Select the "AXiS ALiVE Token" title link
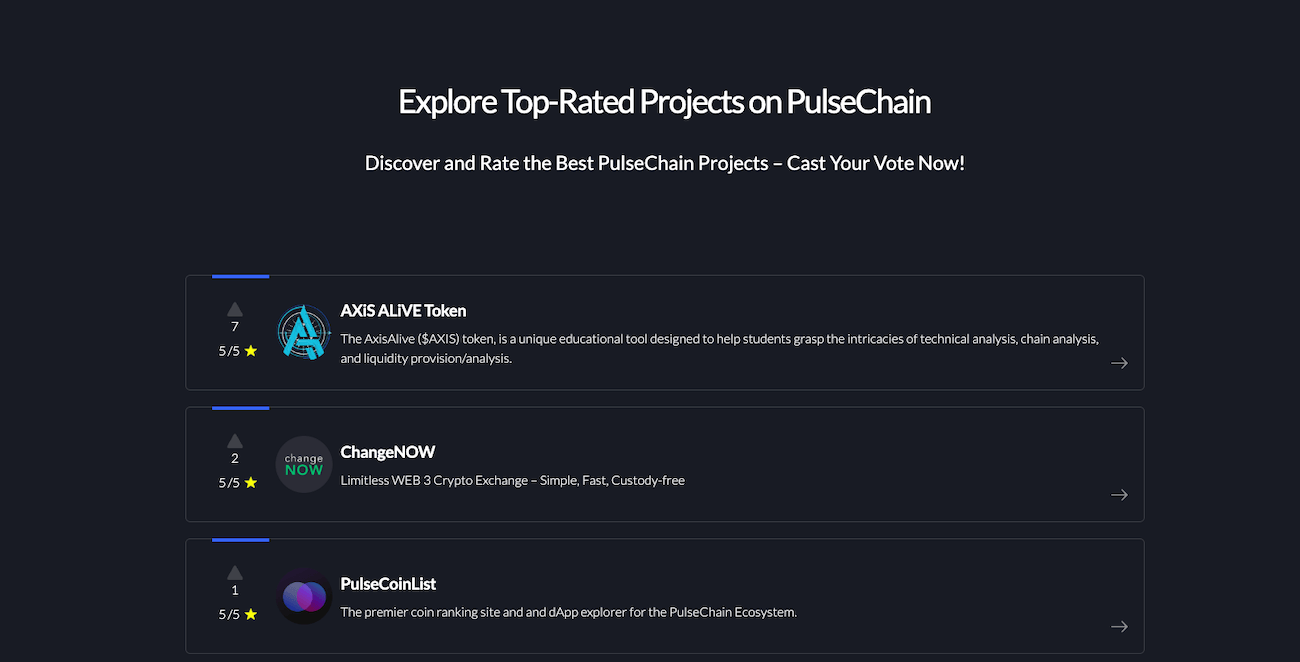Image resolution: width=1300 pixels, height=662 pixels. pyautogui.click(x=403, y=311)
